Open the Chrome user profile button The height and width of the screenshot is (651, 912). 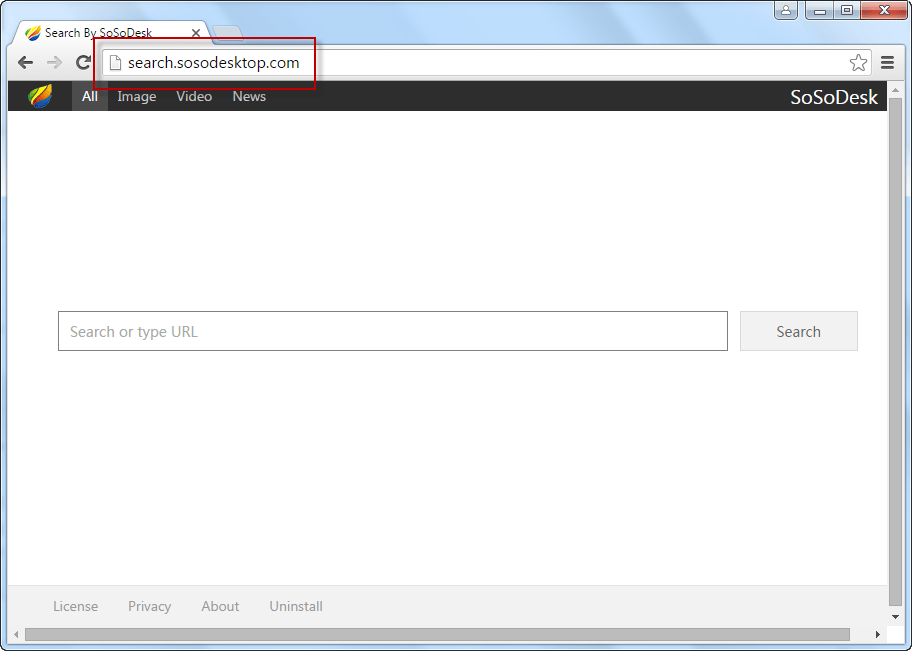(786, 10)
